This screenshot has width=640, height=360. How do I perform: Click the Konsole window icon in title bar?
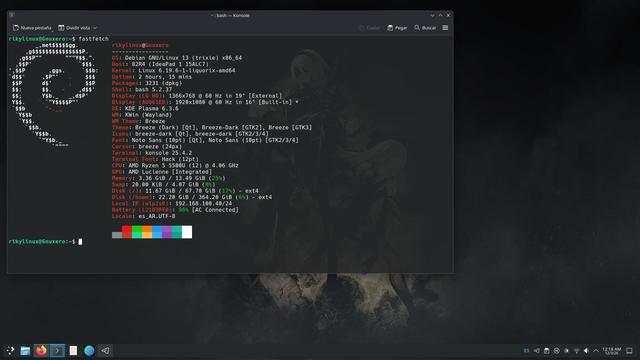pyautogui.click(x=12, y=15)
